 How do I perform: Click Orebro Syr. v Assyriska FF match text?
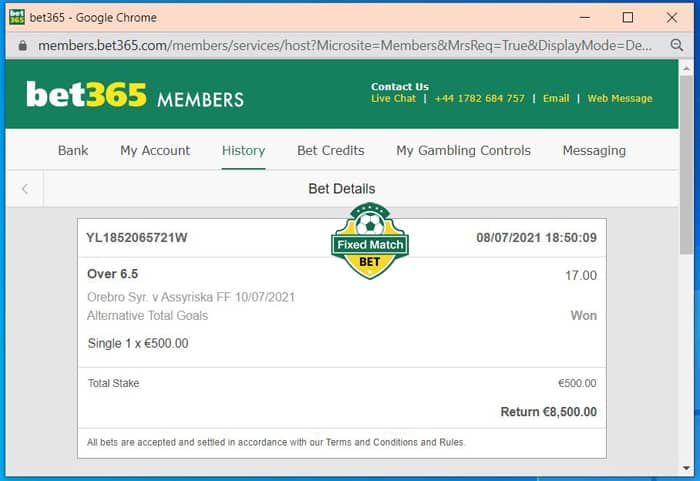coord(191,297)
